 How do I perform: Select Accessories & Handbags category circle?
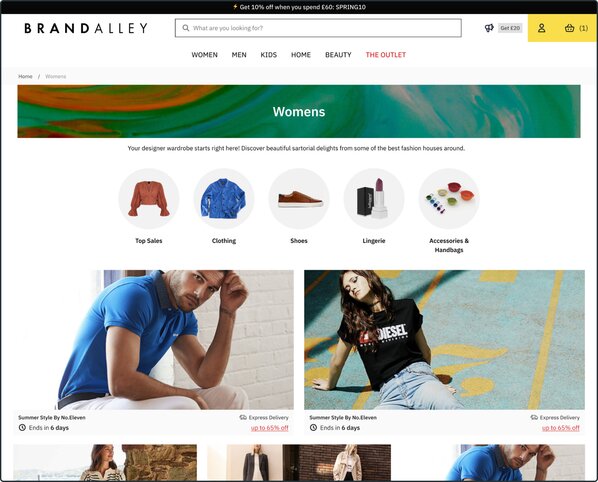click(x=449, y=198)
